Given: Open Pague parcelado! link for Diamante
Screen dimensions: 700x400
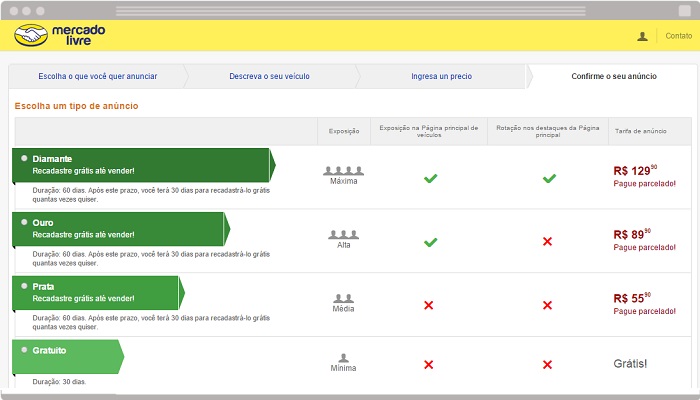Looking at the screenshot, I should coord(645,183).
